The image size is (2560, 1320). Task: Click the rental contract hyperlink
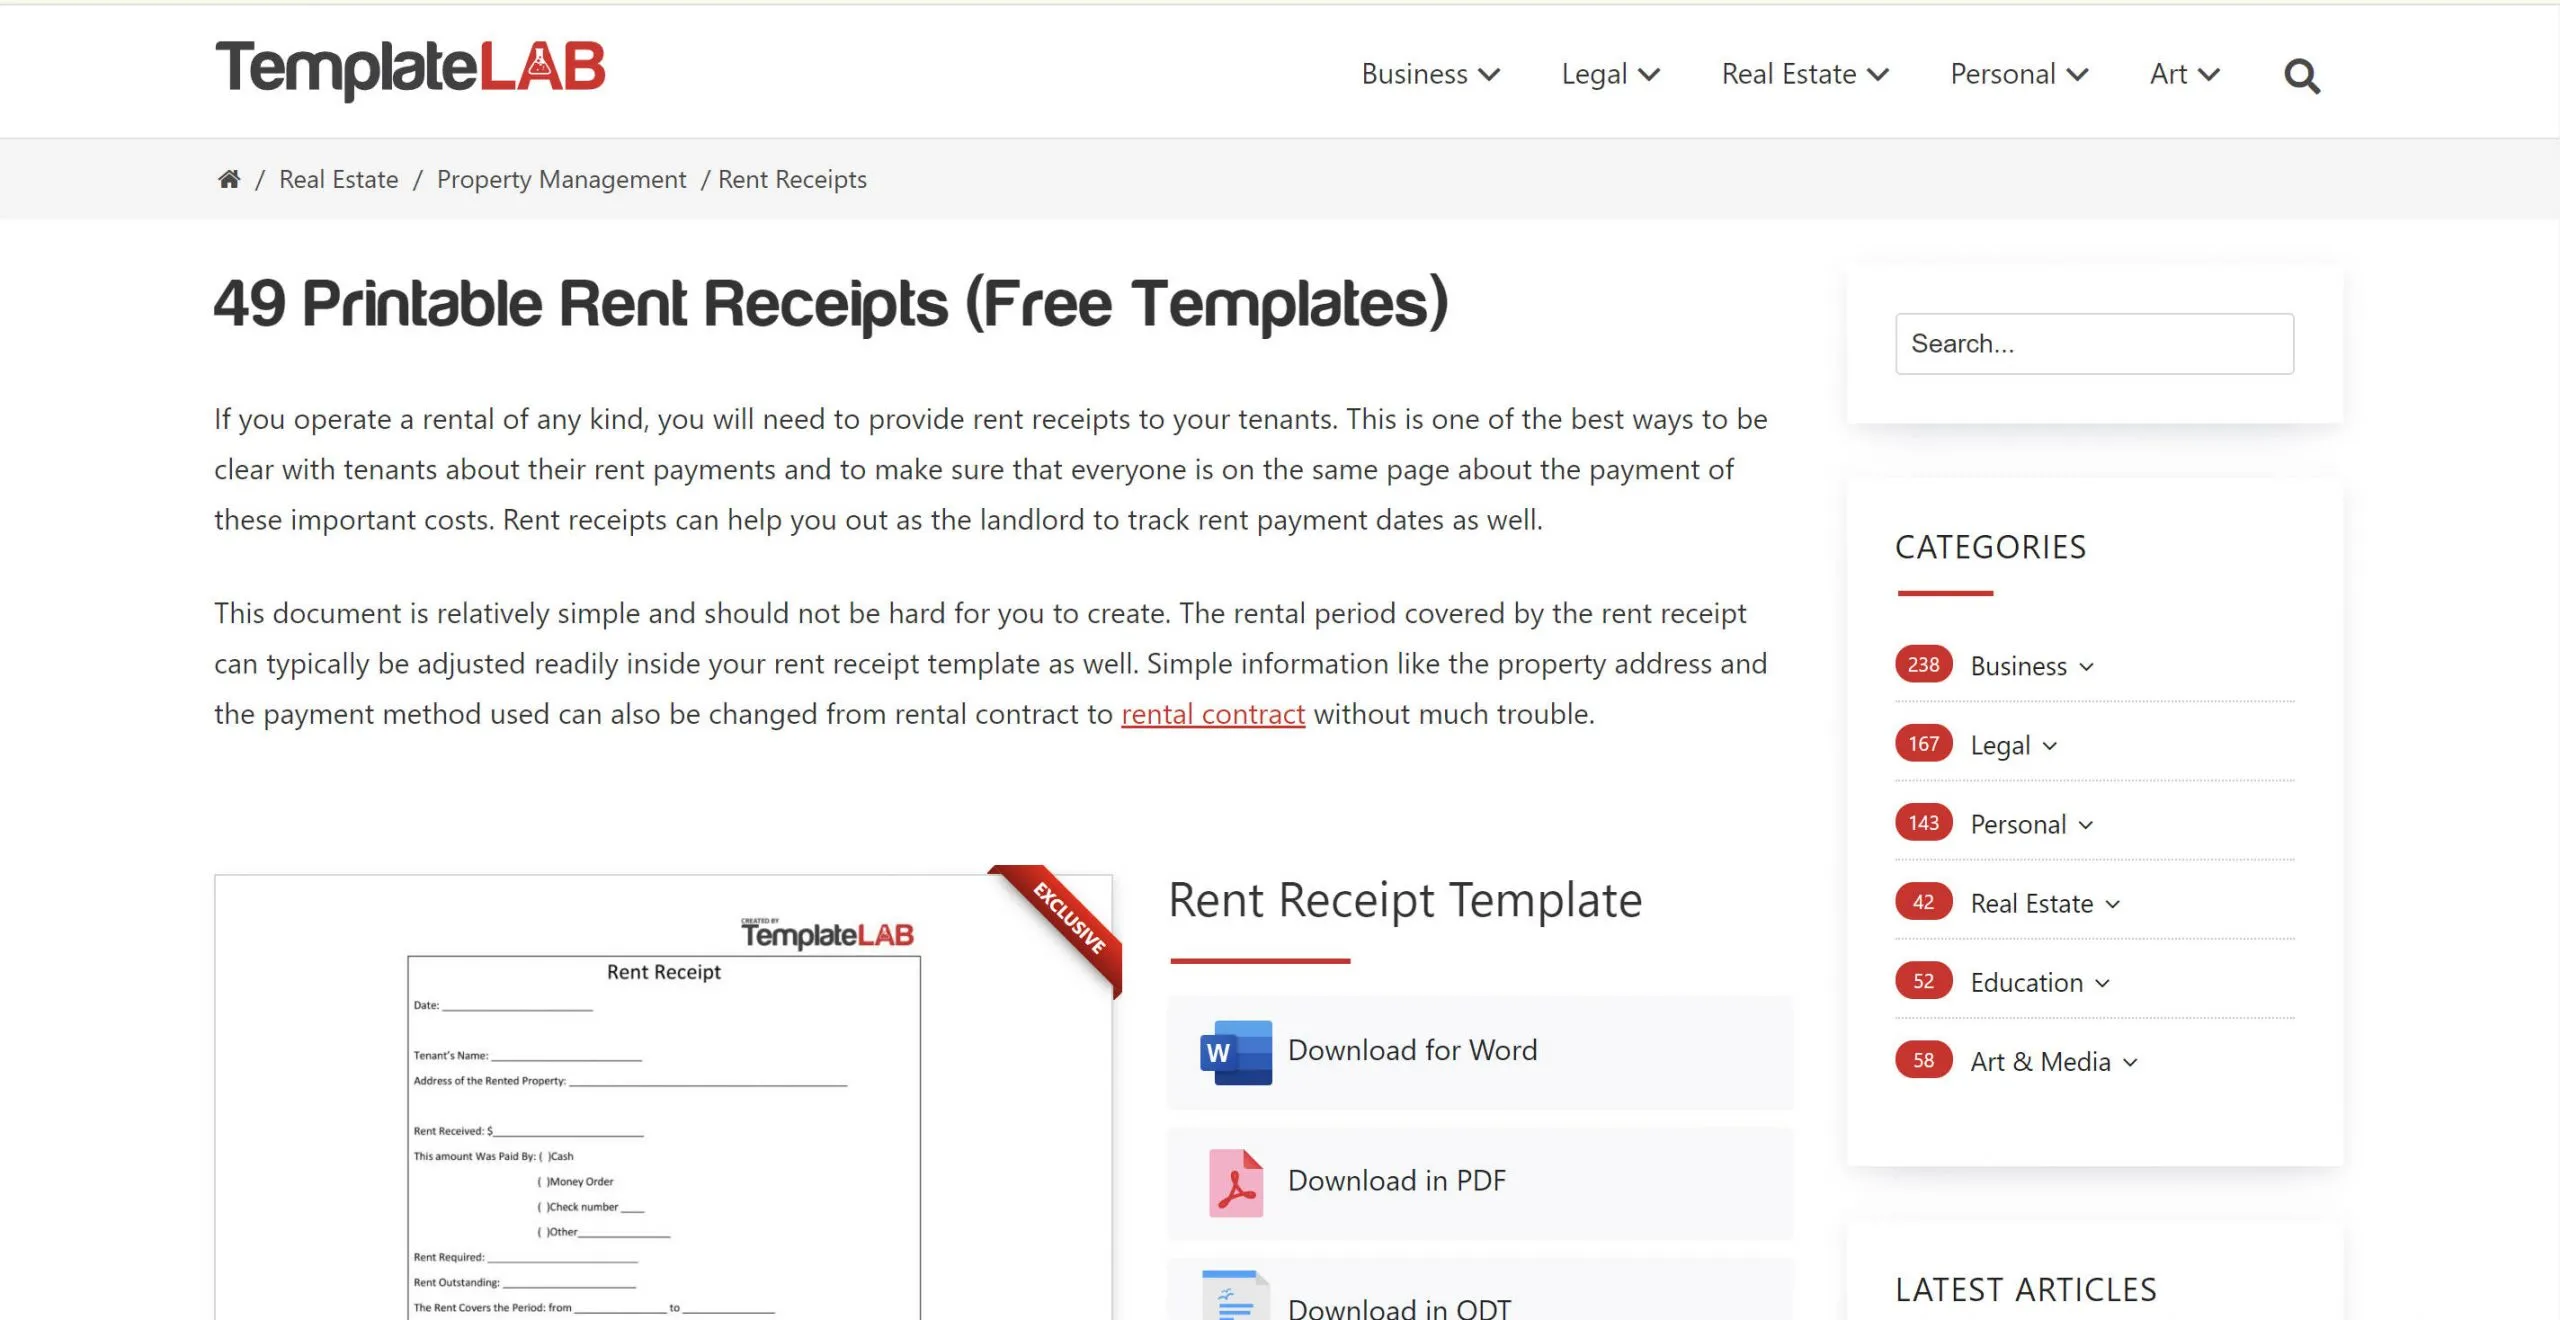coord(1212,714)
